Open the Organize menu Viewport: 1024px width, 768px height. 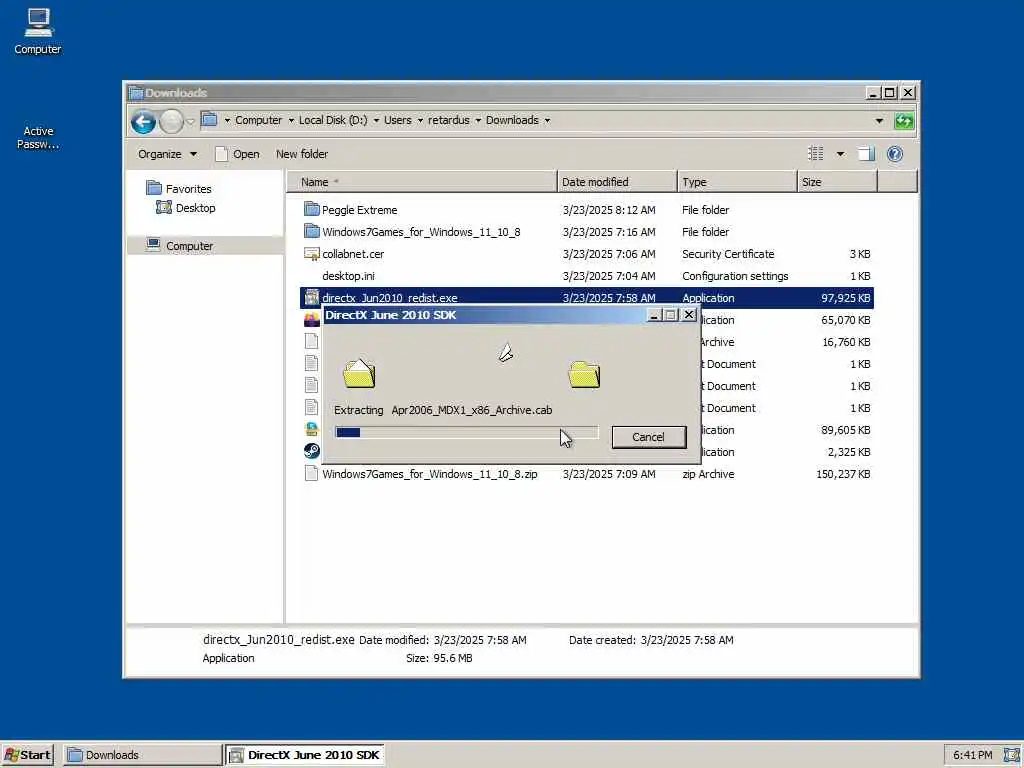point(167,154)
